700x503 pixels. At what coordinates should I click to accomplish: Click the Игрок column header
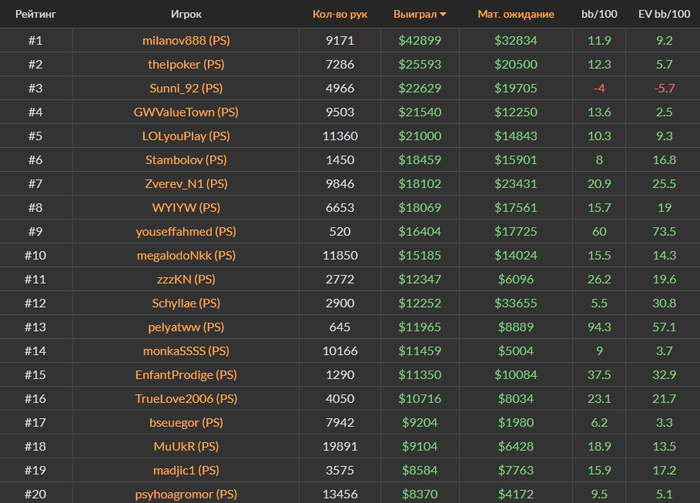[185, 16]
